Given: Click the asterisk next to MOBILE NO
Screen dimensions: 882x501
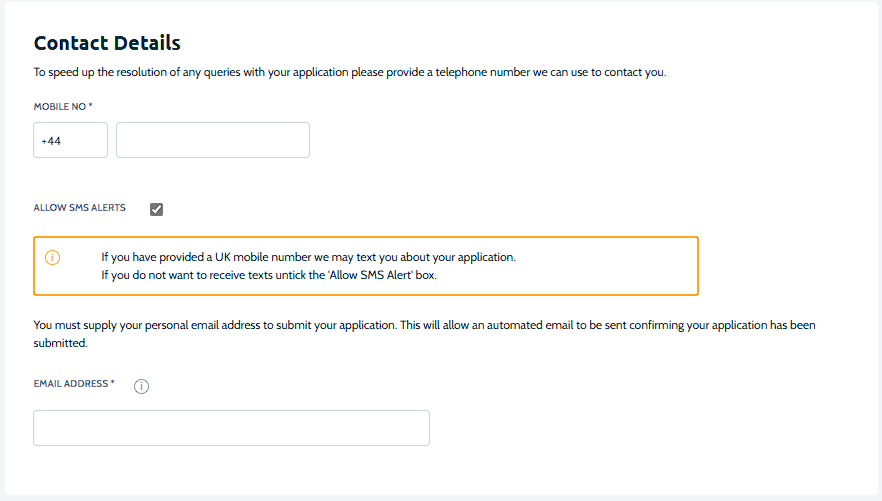Looking at the screenshot, I should (x=90, y=105).
